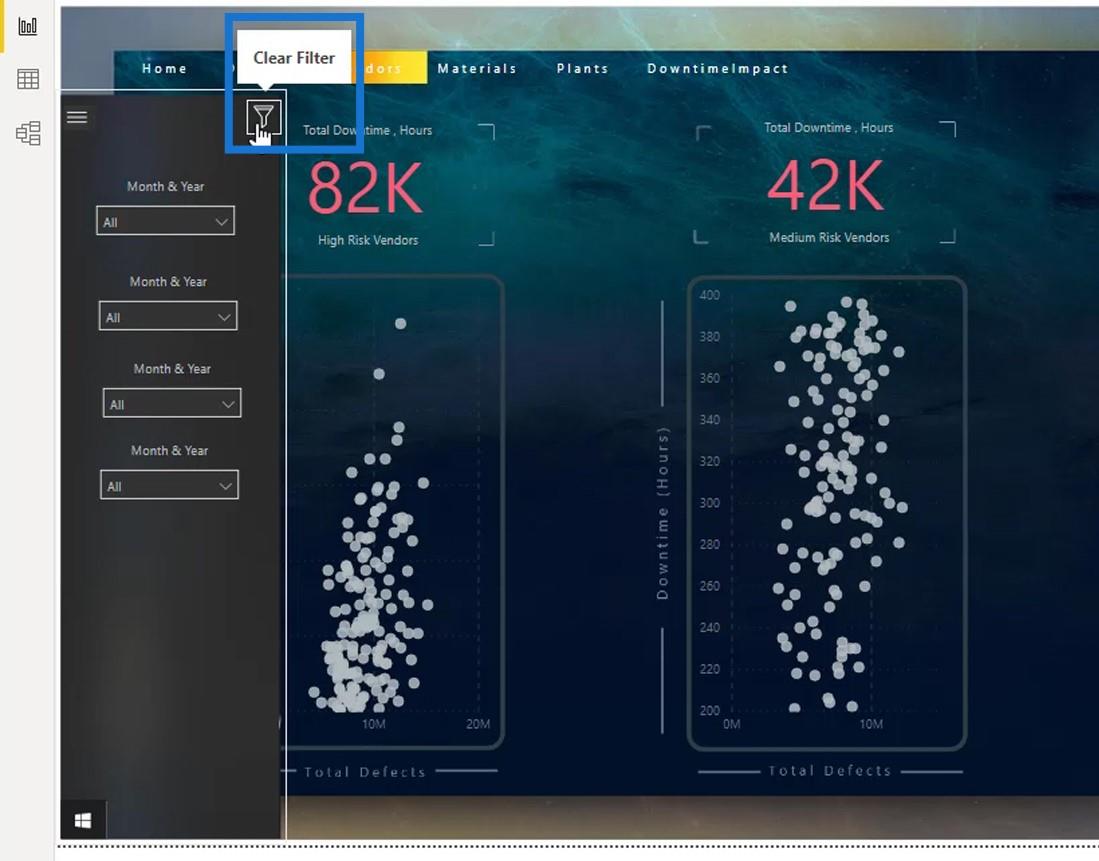Image resolution: width=1099 pixels, height=861 pixels.
Task: Toggle the hamburger menu in slicer panel
Action: [x=77, y=117]
